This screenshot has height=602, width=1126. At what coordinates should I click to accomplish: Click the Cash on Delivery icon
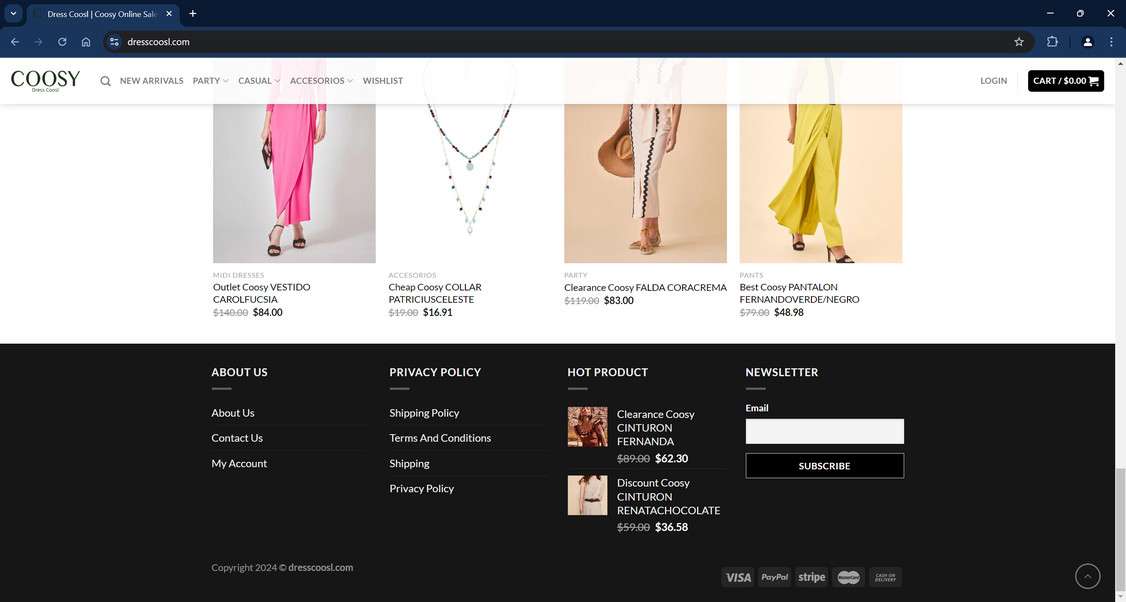(x=885, y=577)
